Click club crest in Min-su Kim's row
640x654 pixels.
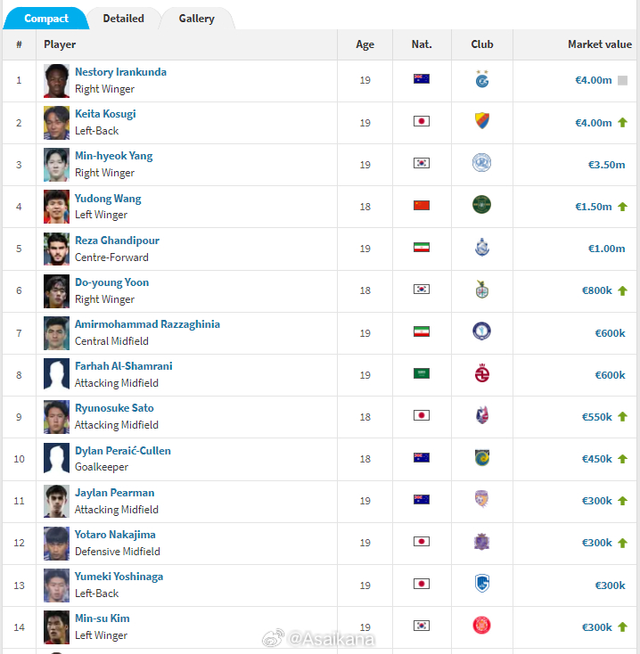482,626
